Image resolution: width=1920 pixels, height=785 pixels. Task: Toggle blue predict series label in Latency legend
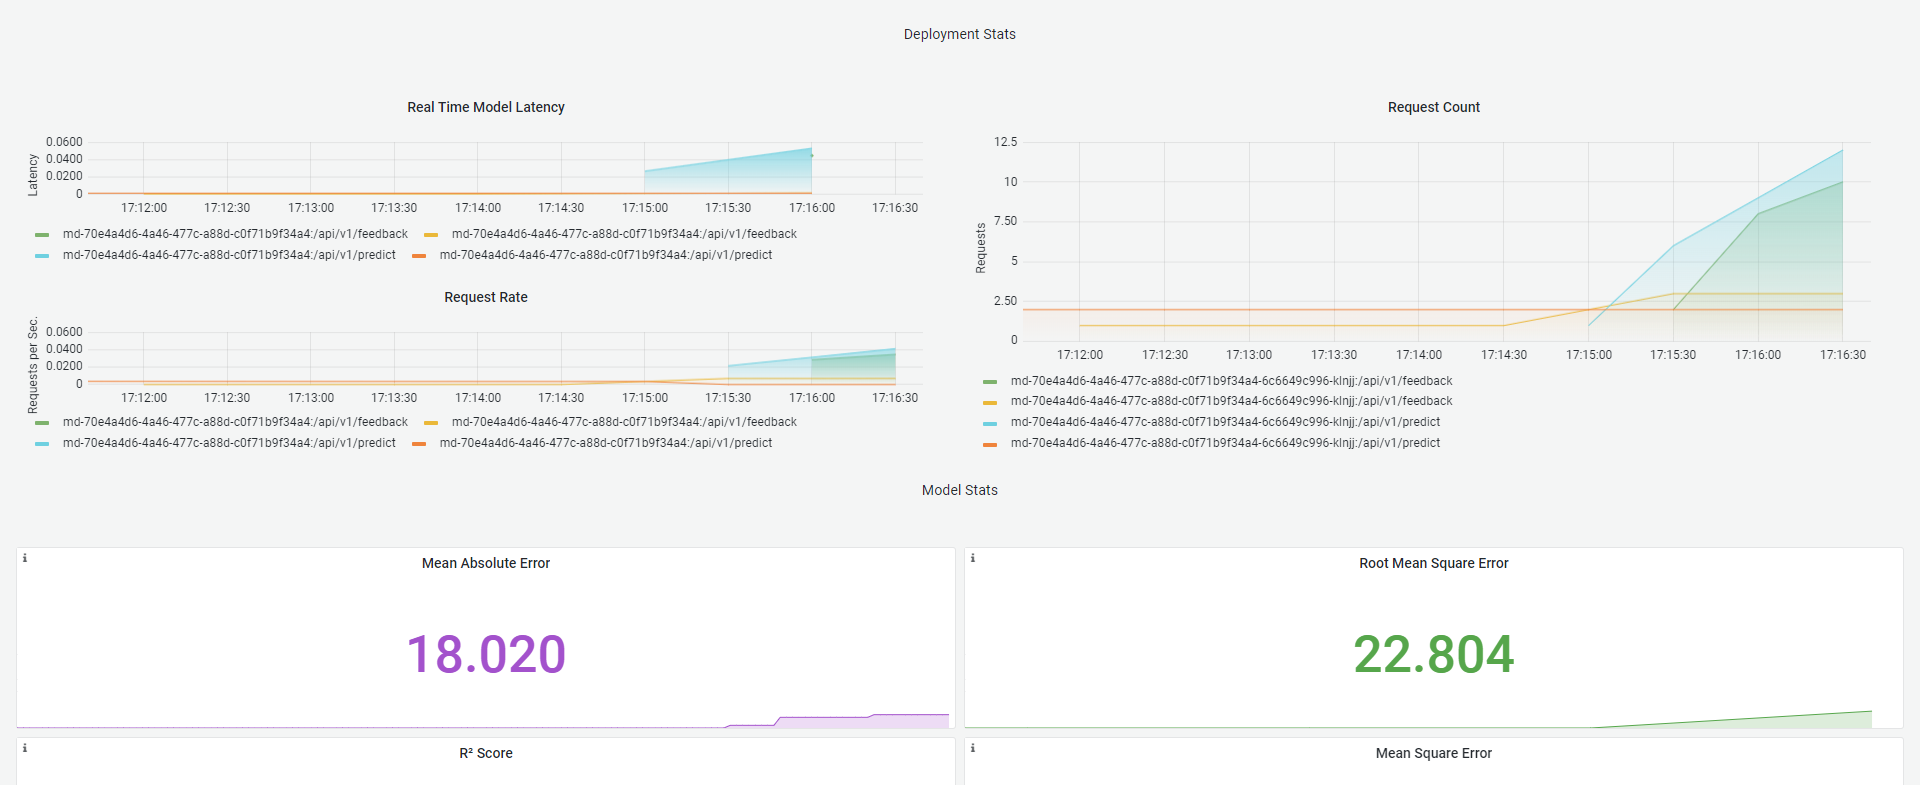229,255
